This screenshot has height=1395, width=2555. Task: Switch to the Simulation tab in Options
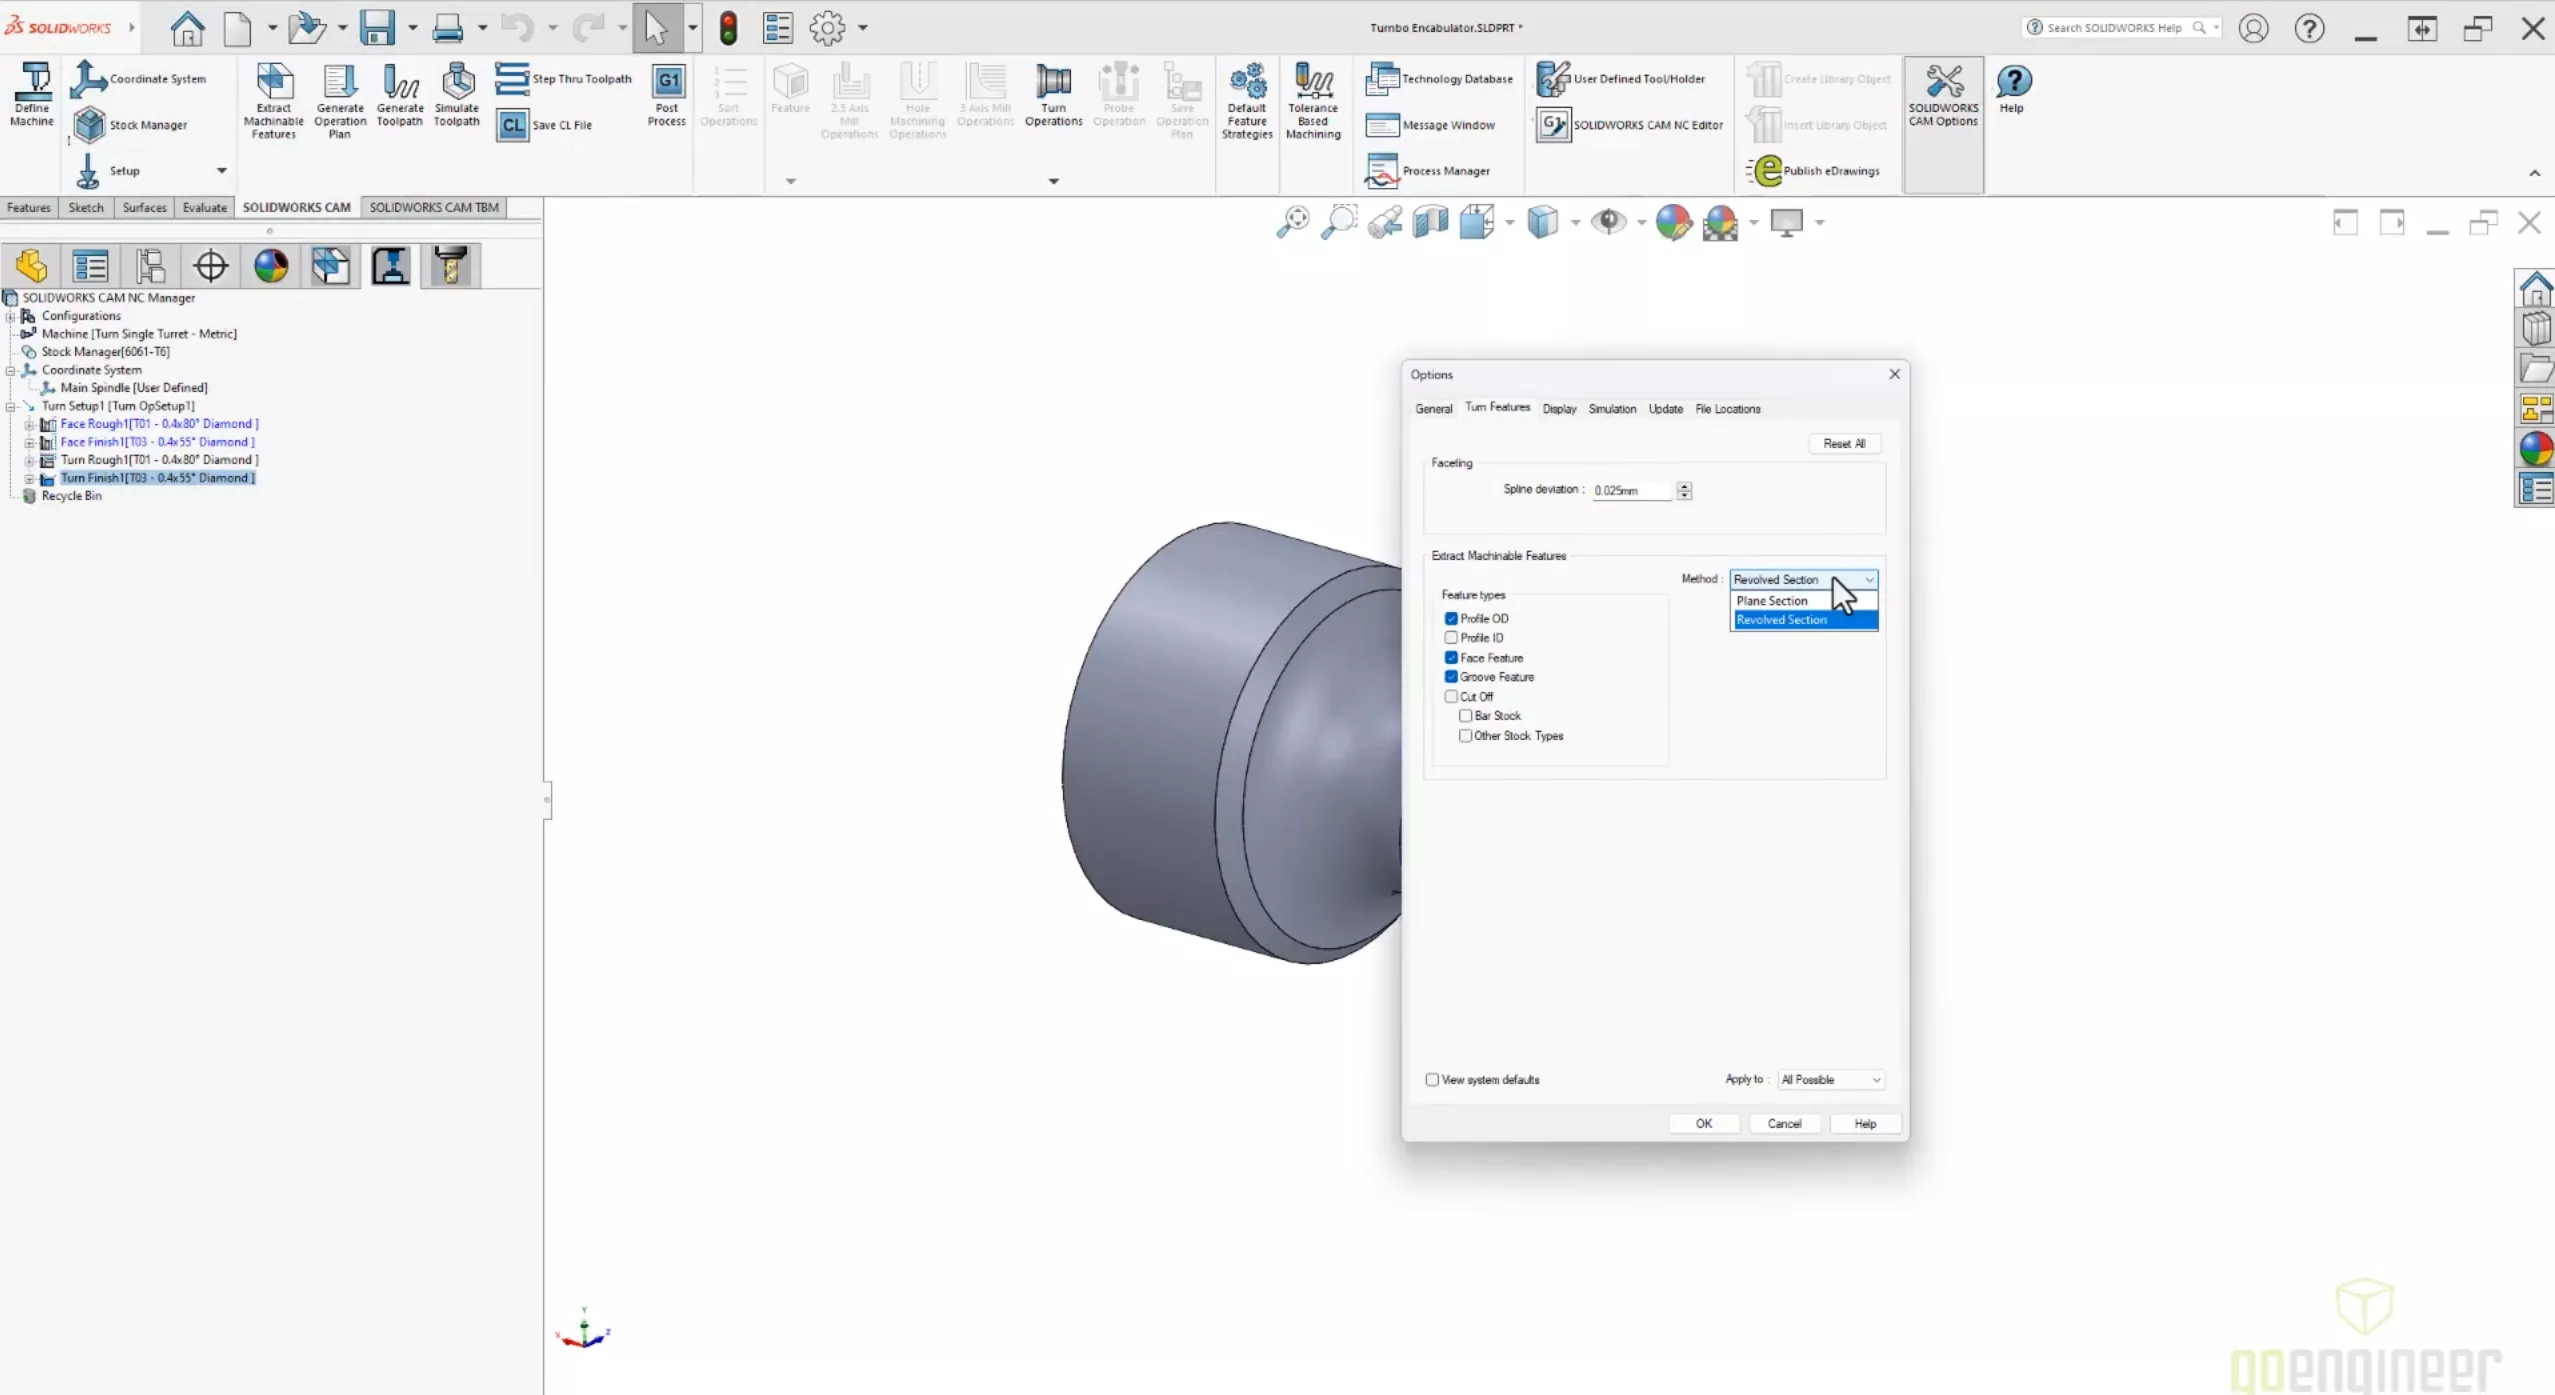pyautogui.click(x=1612, y=409)
